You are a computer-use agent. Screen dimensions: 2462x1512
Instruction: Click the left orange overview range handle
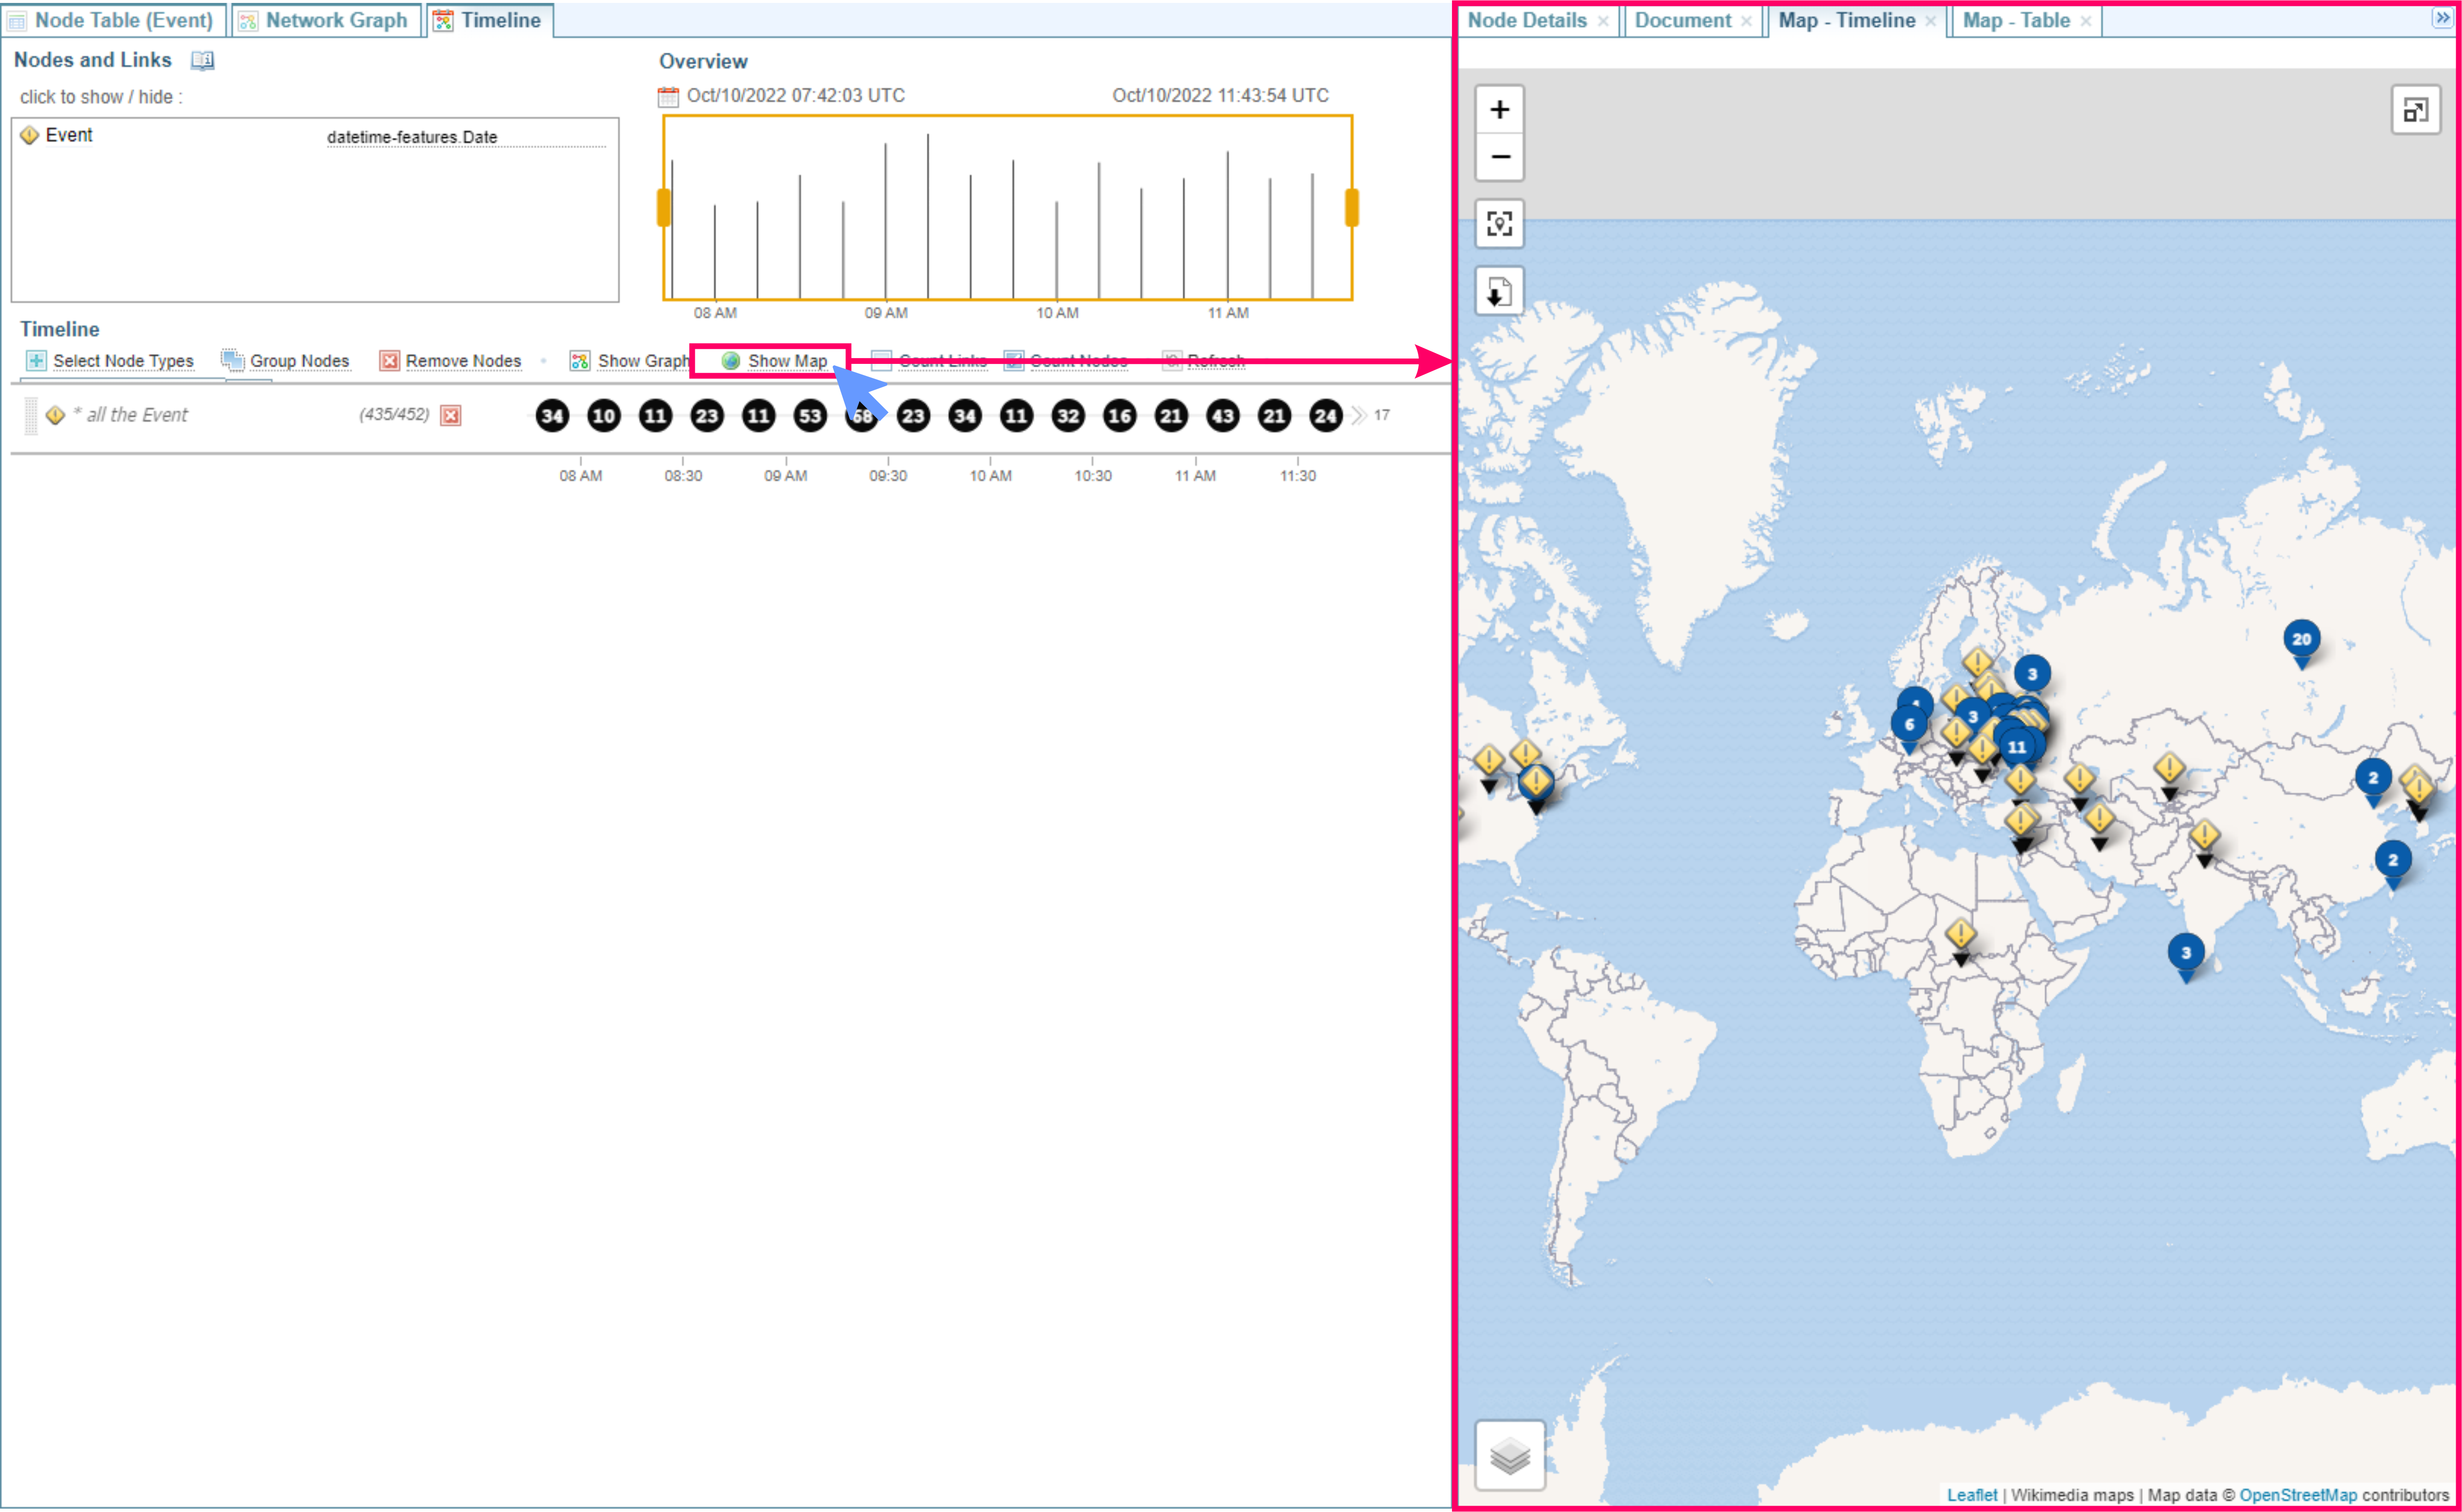(663, 208)
